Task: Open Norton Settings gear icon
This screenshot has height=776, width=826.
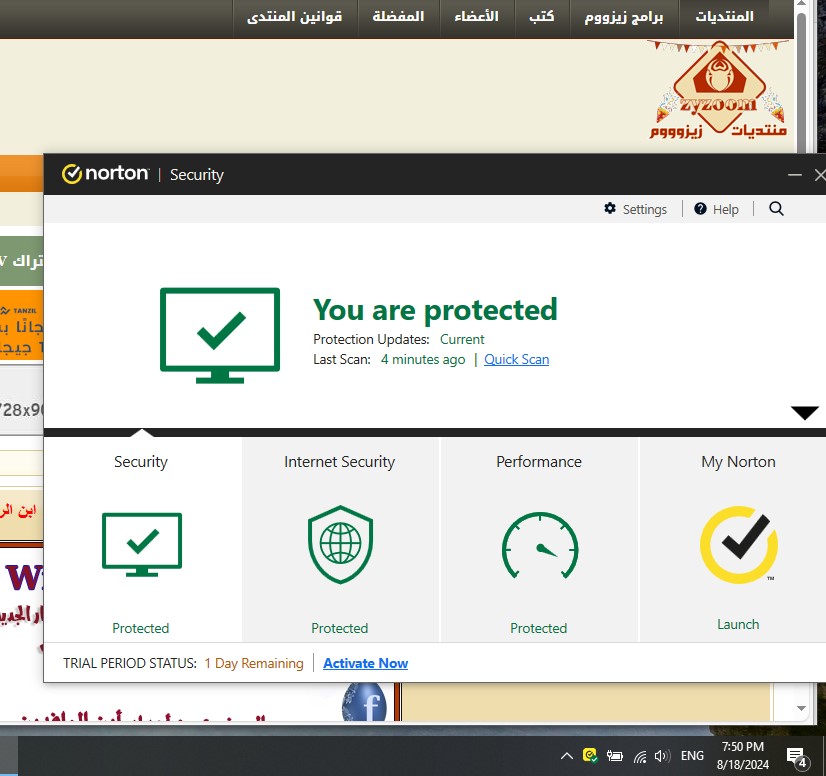Action: click(x=609, y=209)
